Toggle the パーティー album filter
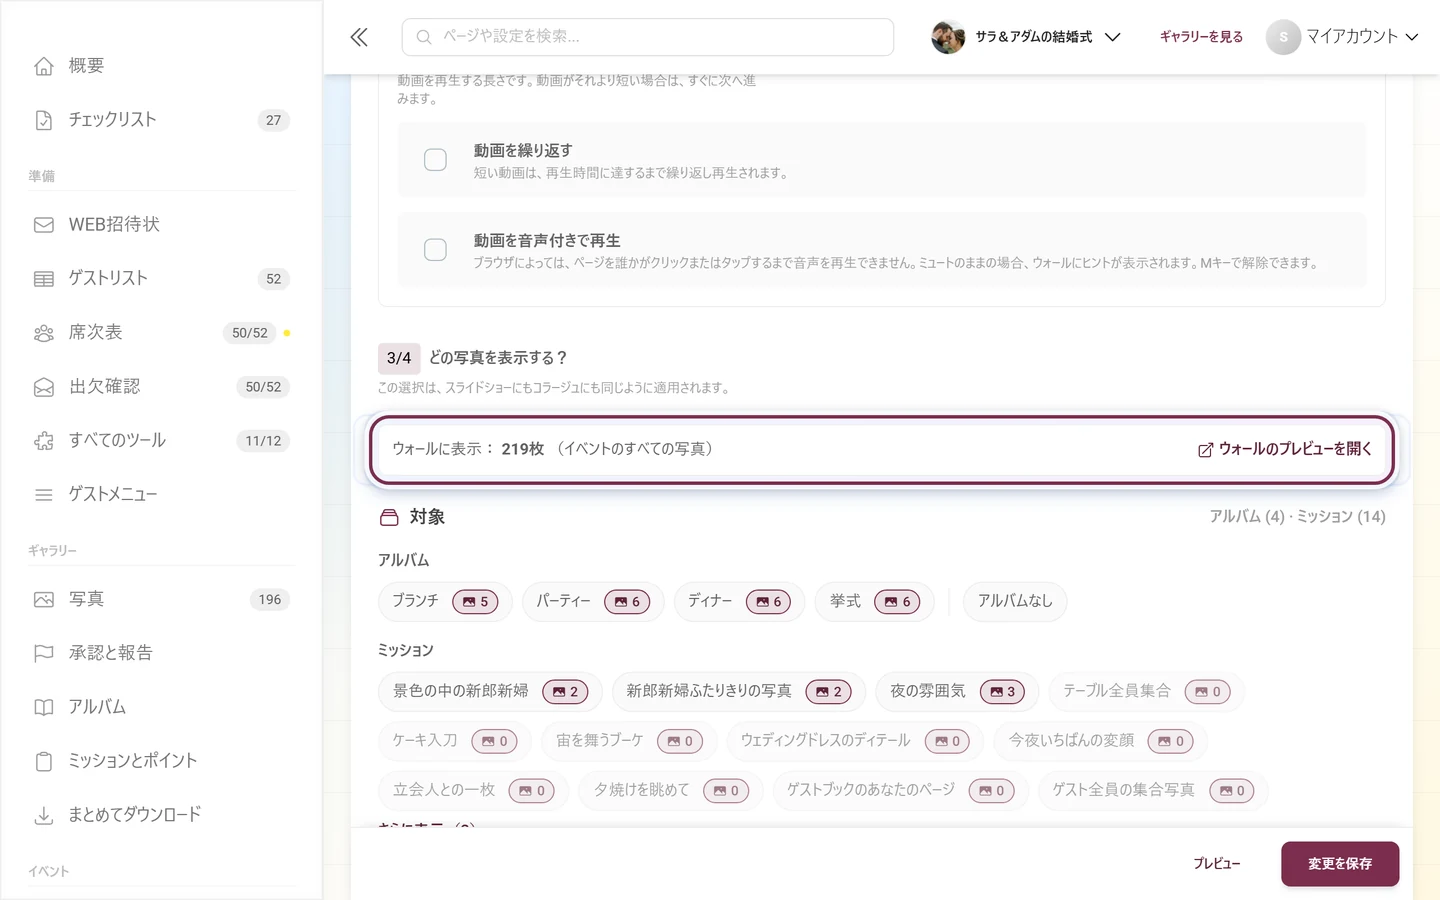 pyautogui.click(x=593, y=601)
